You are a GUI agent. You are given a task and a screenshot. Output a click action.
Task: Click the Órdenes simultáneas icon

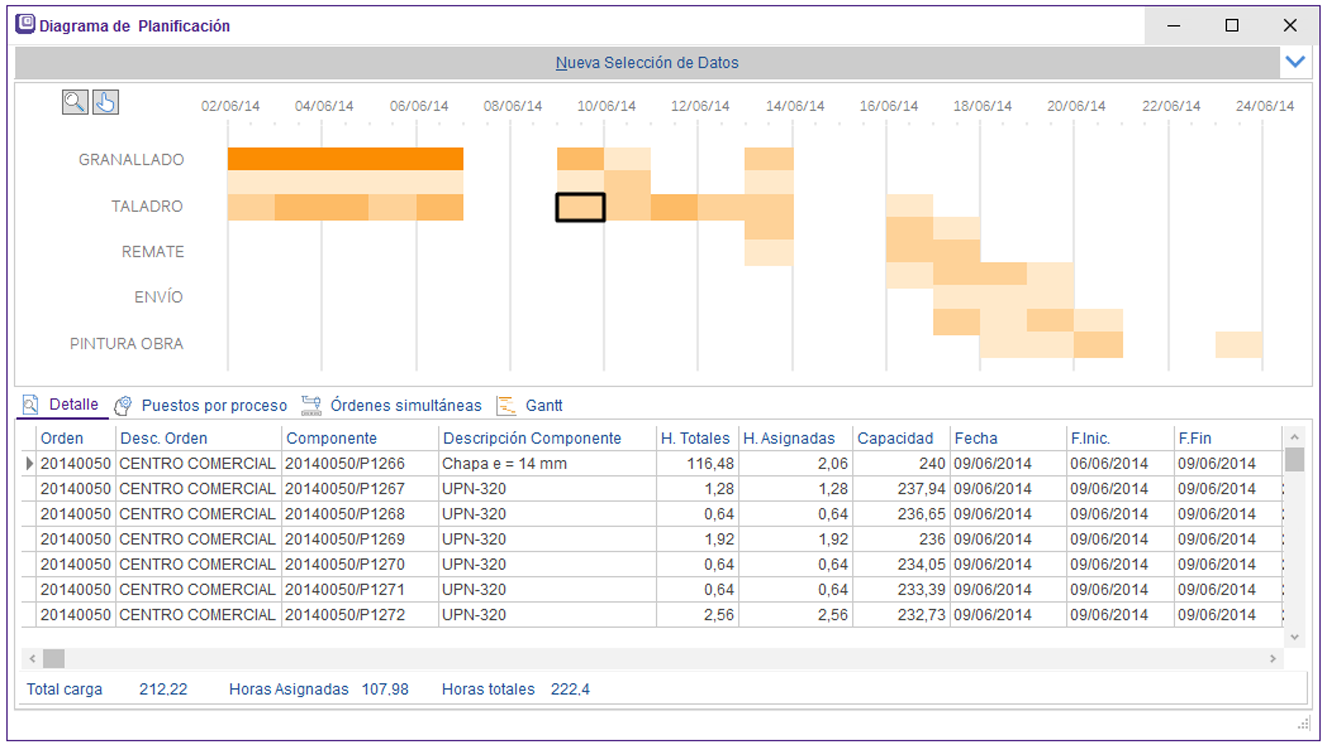[311, 406]
